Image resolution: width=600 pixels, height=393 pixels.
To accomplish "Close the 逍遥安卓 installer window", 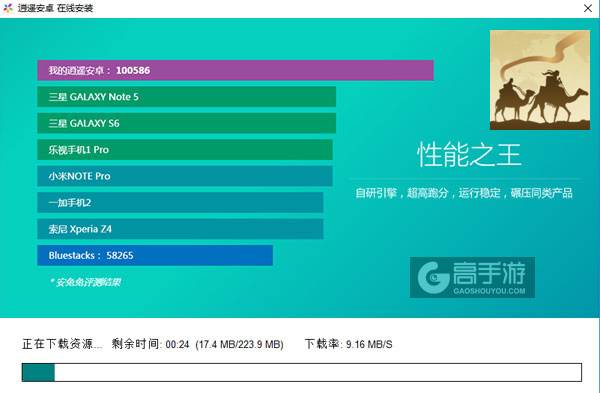I will [588, 8].
